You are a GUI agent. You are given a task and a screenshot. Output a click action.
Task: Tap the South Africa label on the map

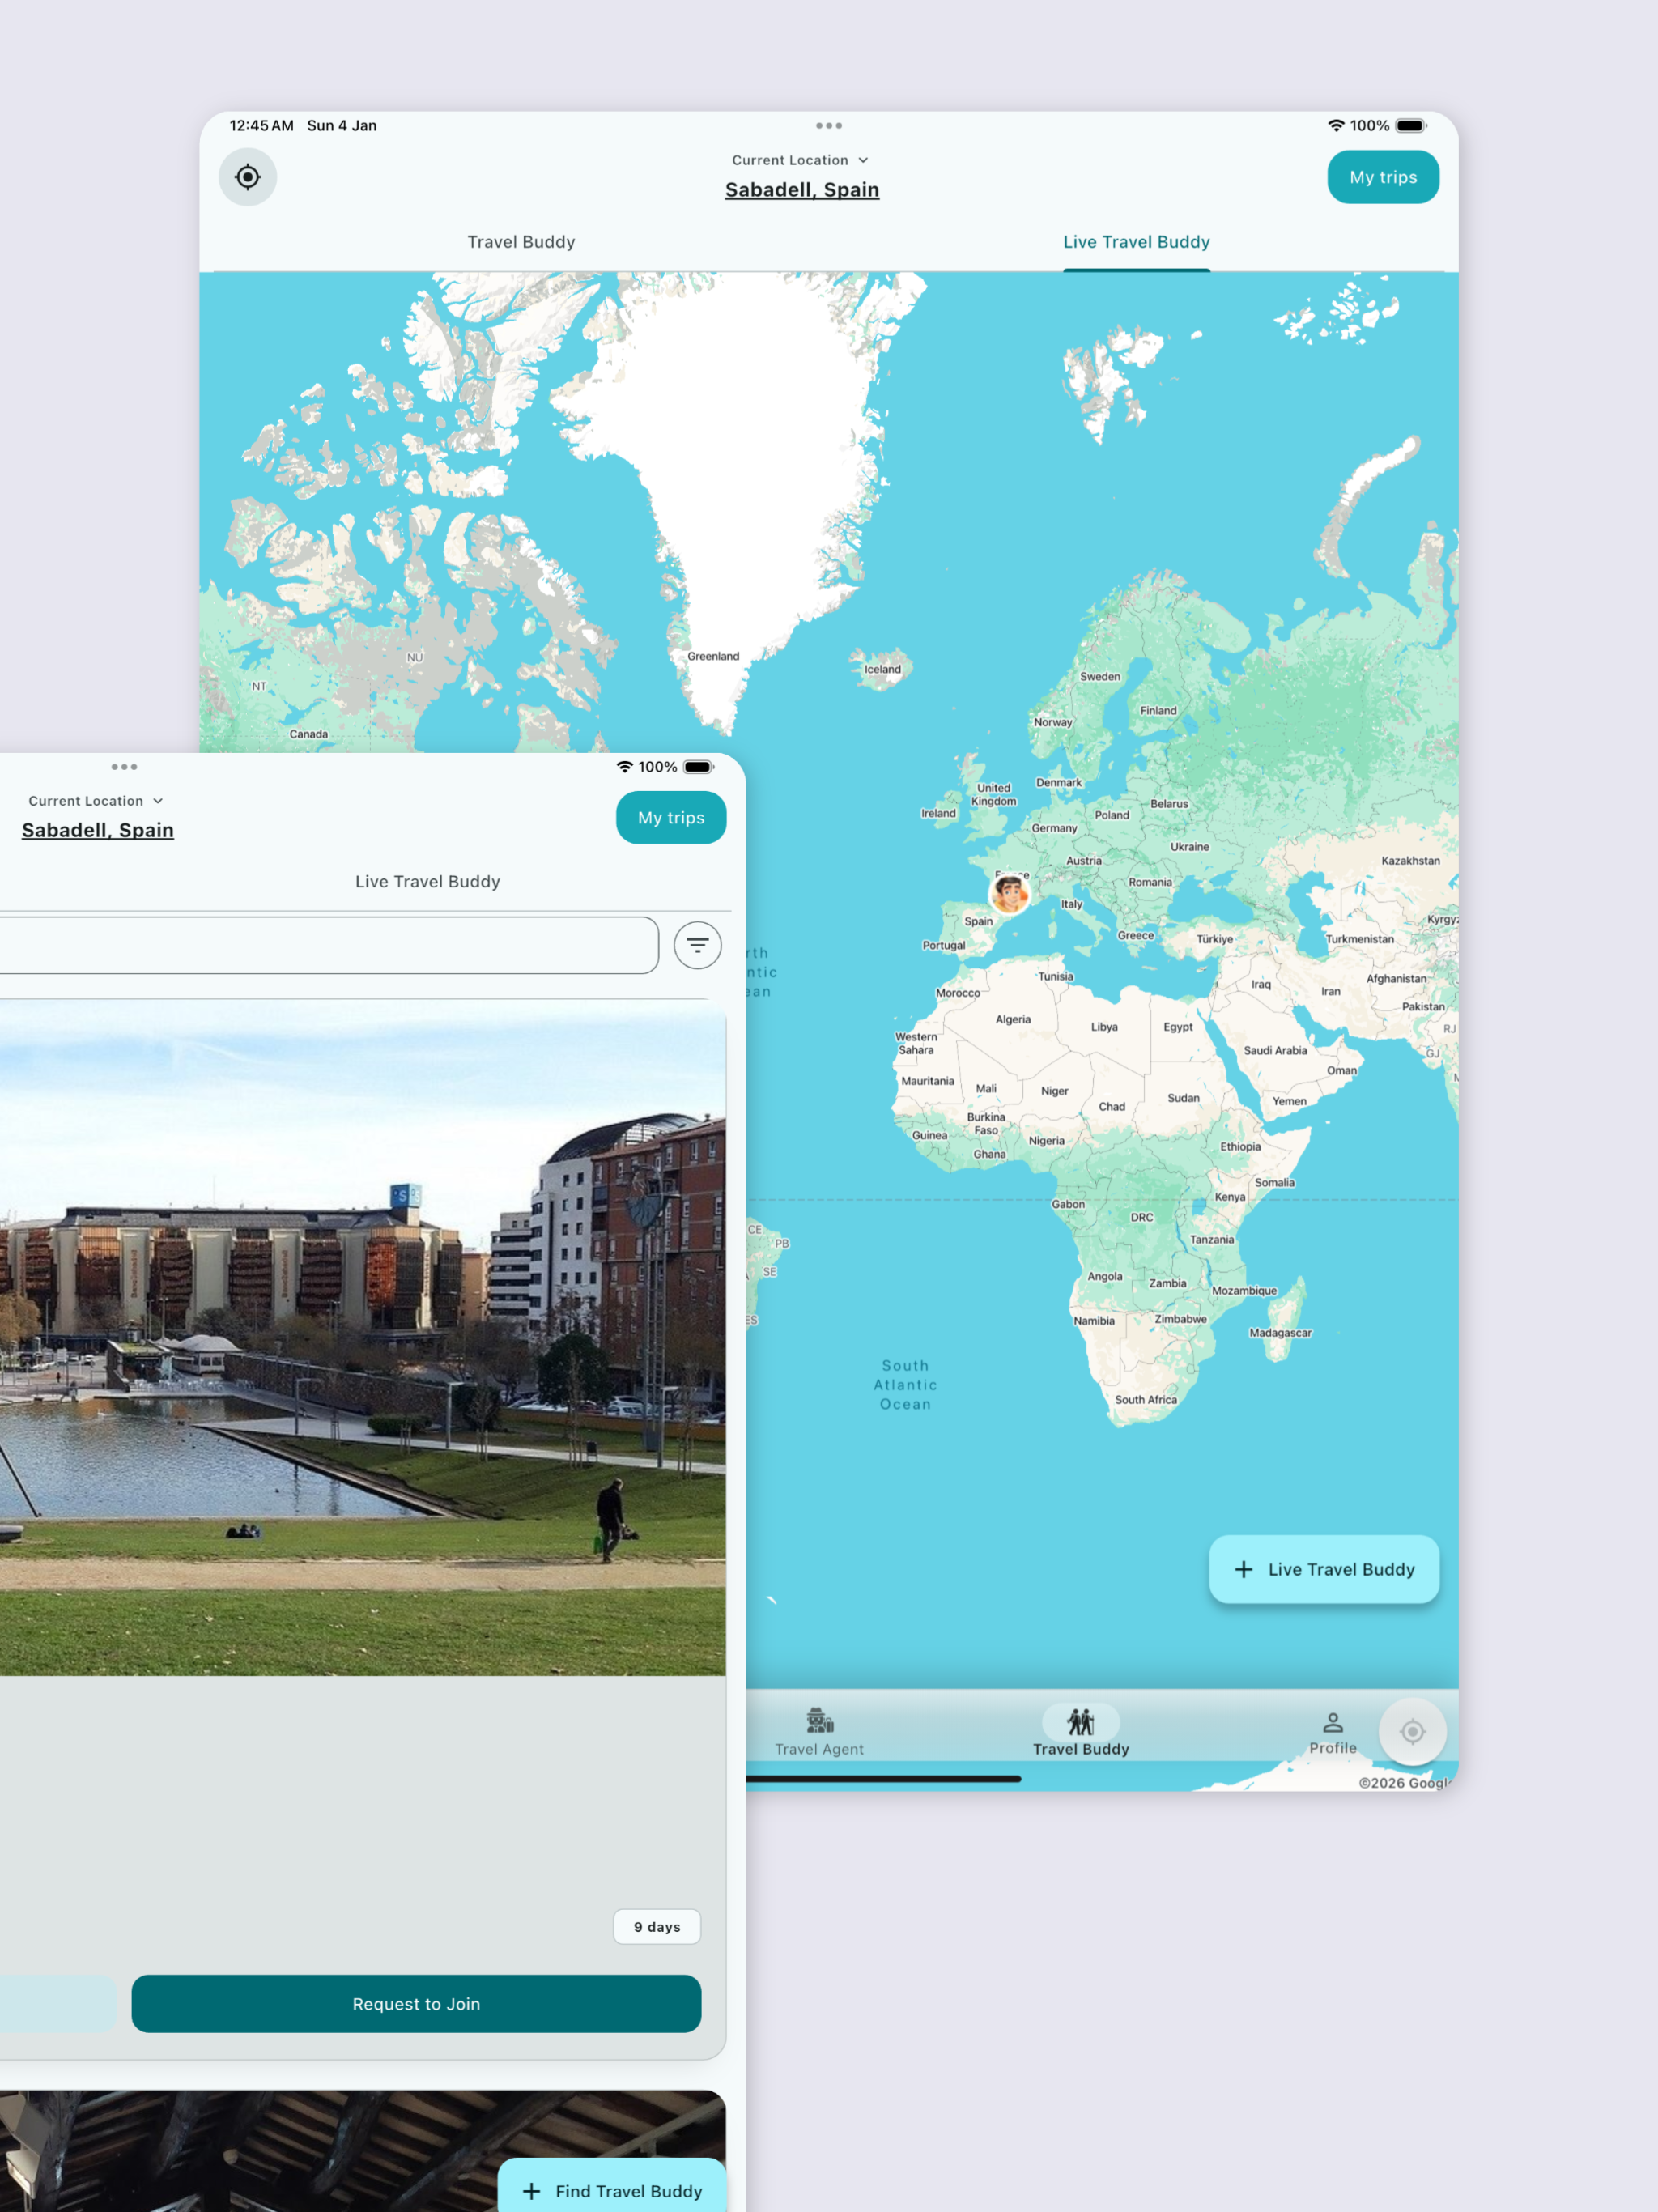click(1146, 1400)
